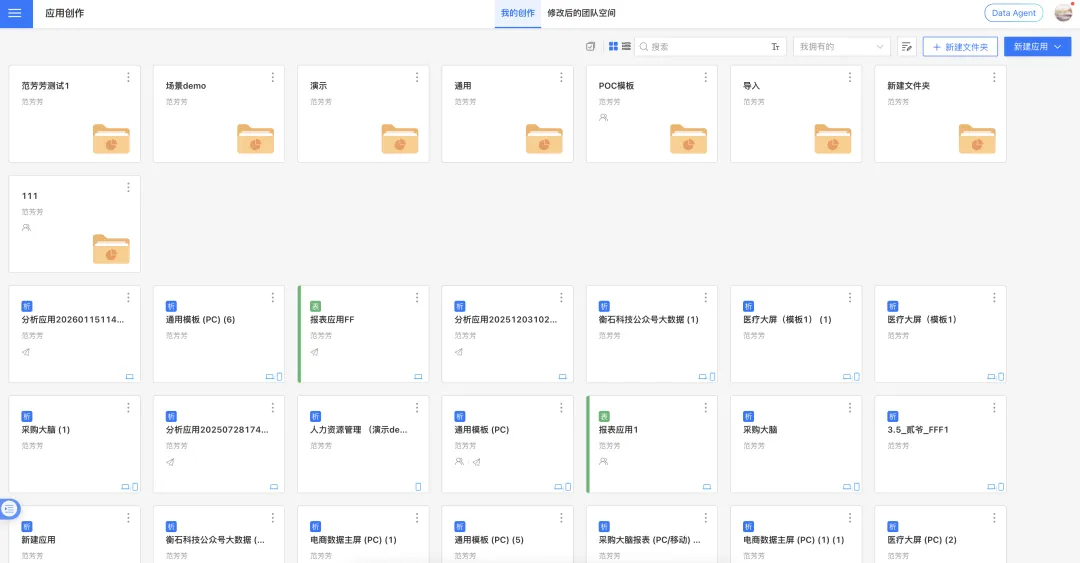
Task: Click 应用创作 page title
Action: [x=64, y=13]
